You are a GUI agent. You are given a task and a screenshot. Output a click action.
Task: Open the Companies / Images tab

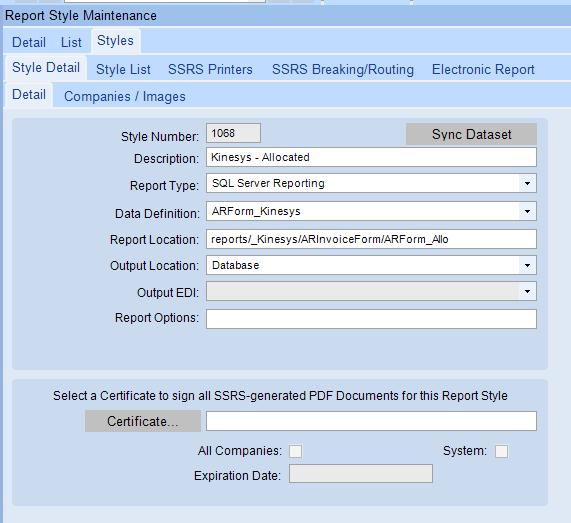(125, 97)
